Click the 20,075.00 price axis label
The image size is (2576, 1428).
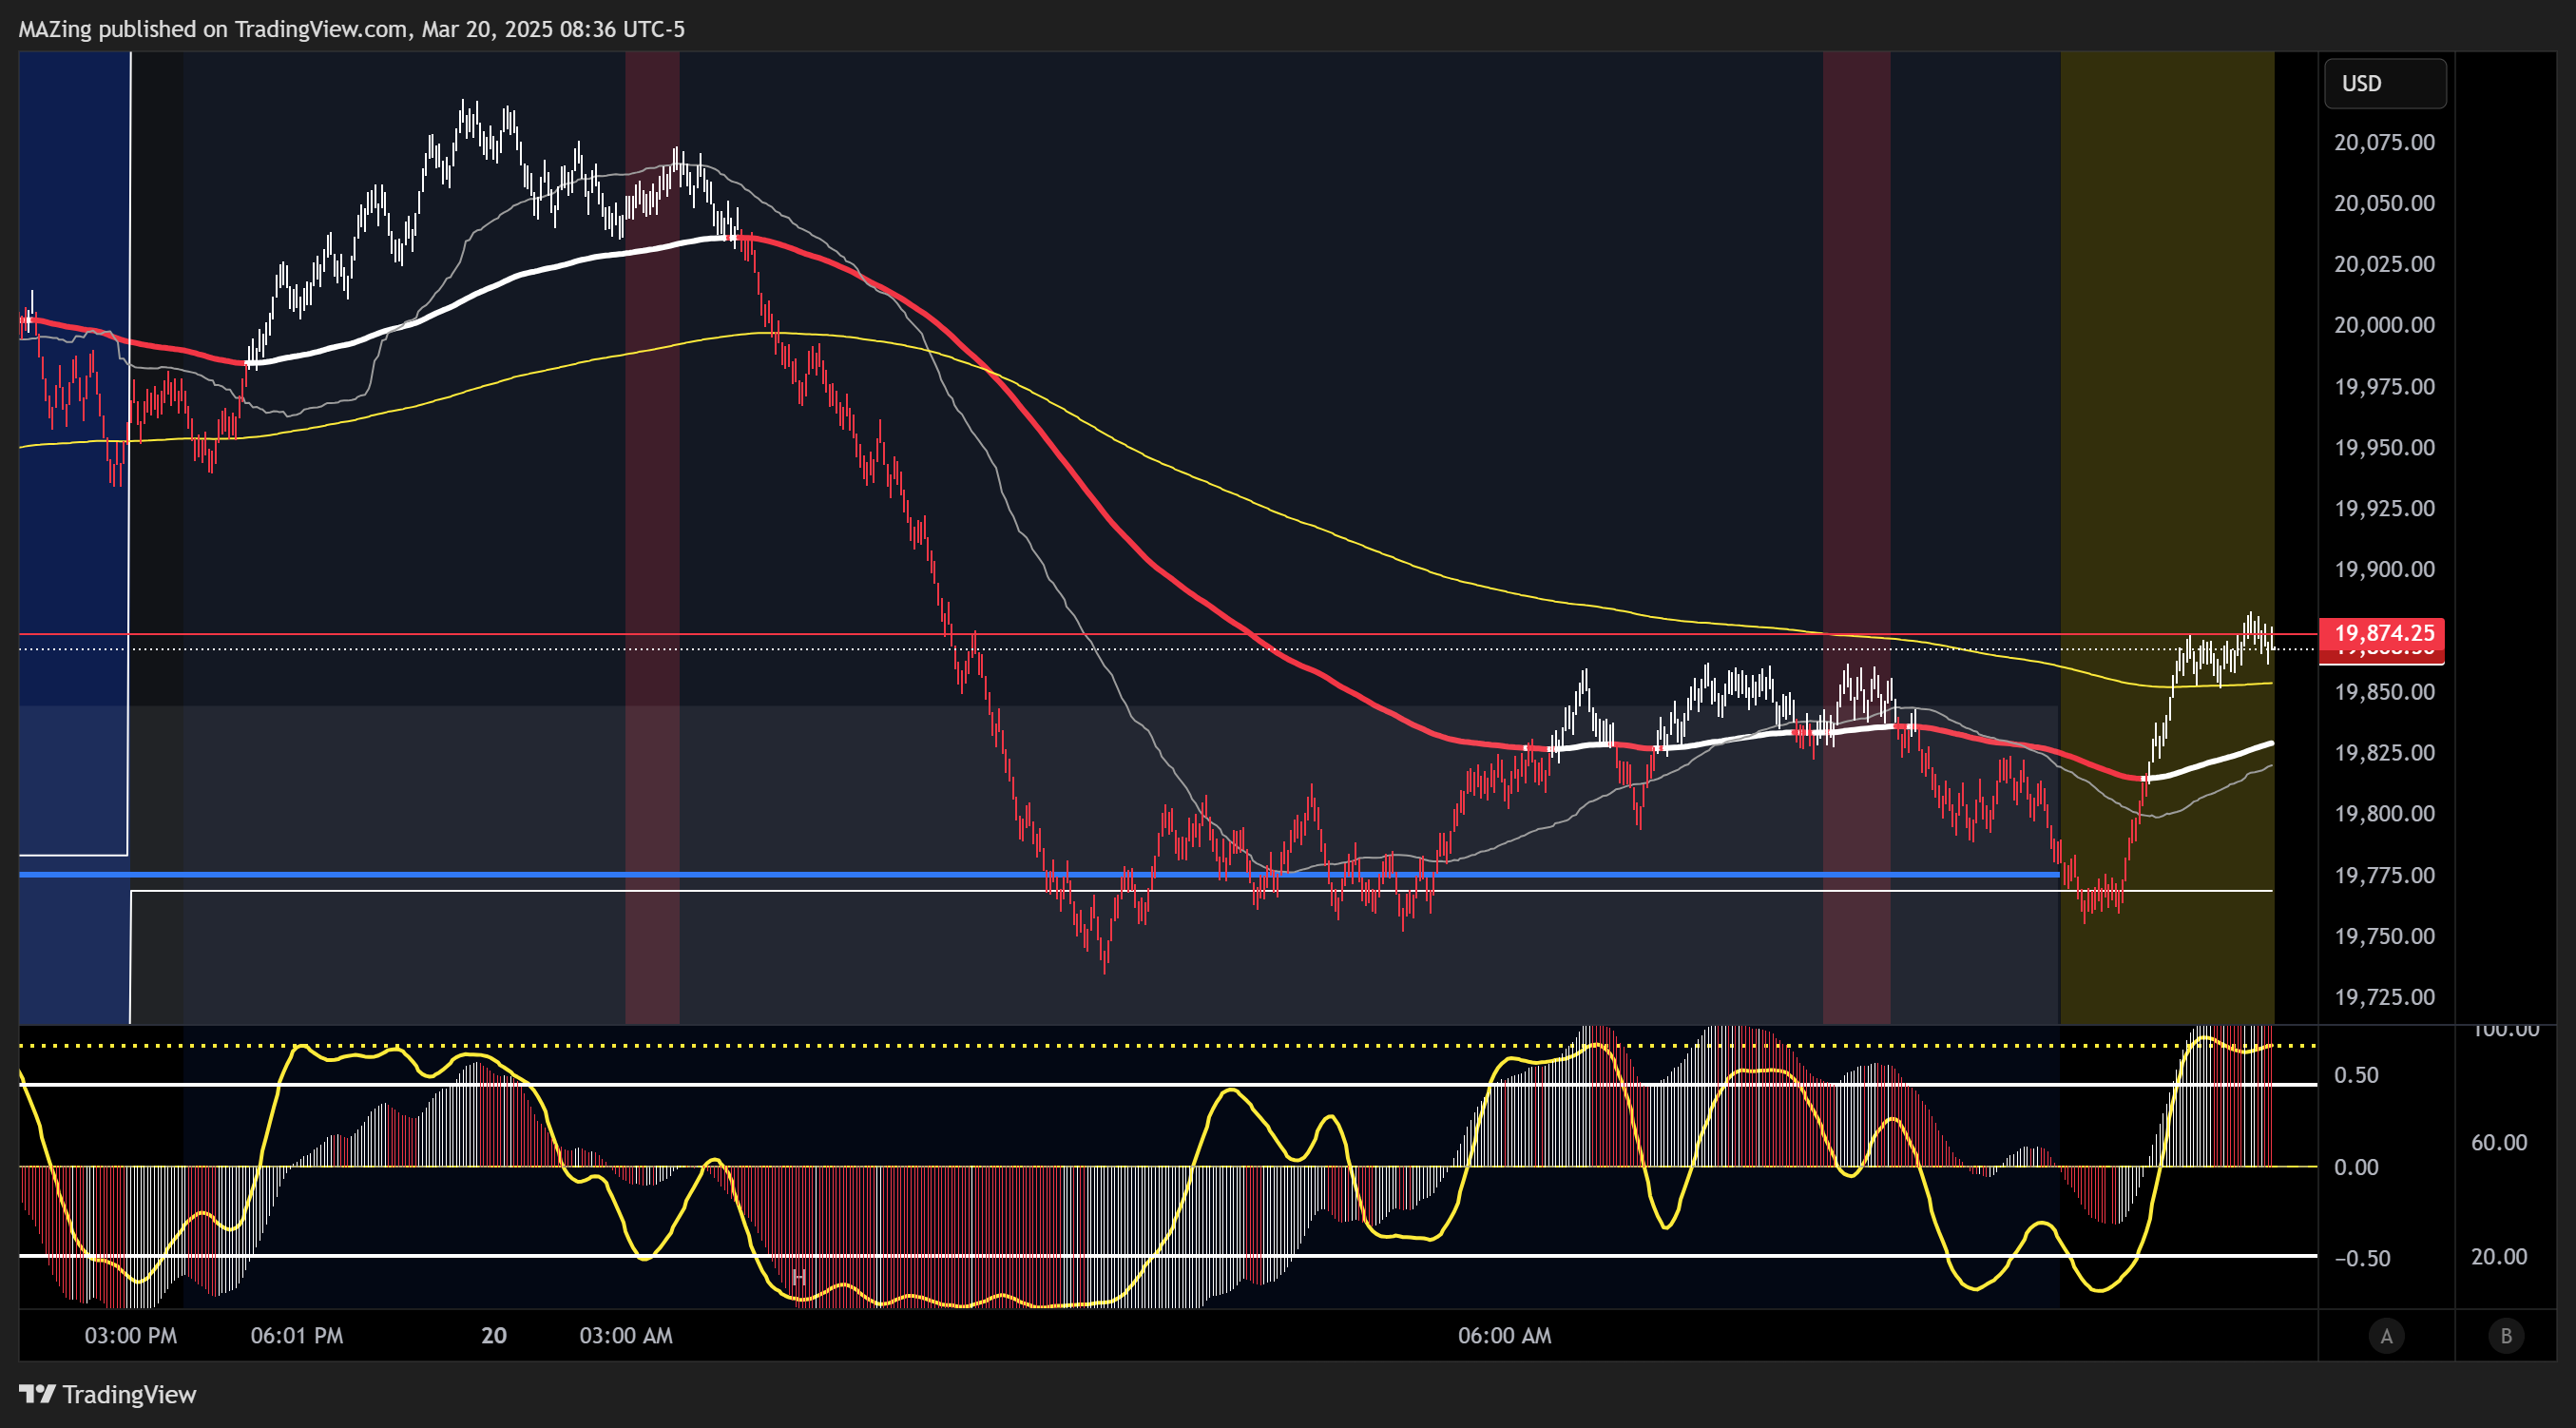tap(2384, 143)
